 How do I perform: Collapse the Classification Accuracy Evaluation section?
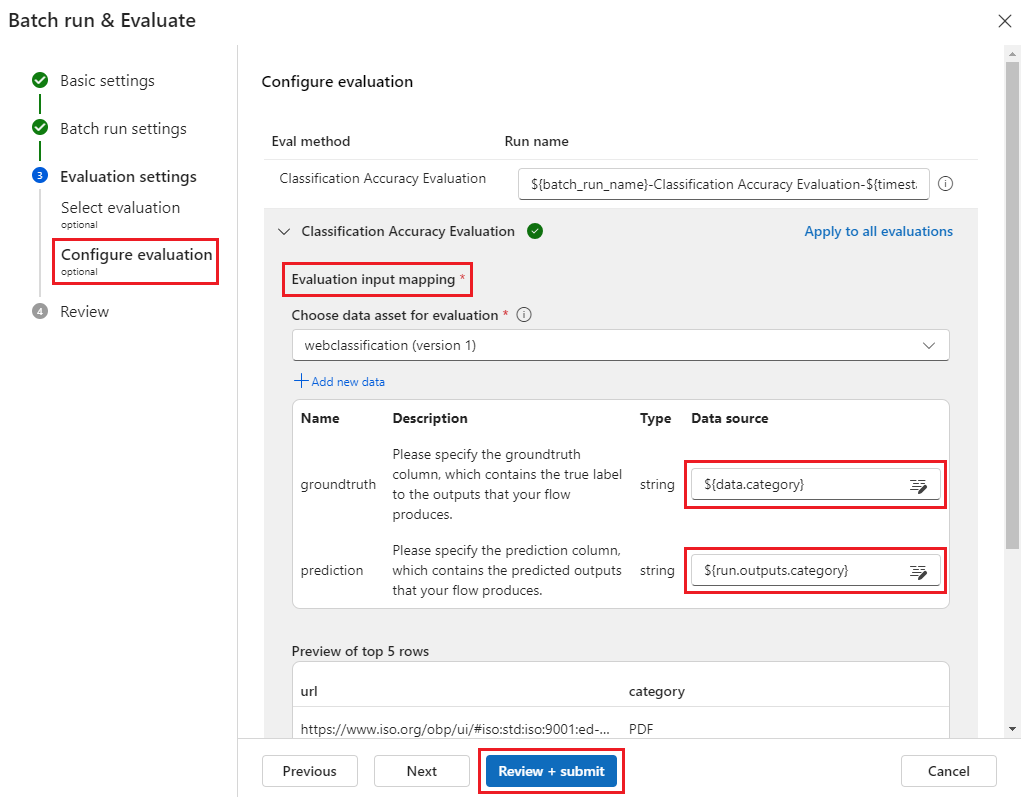pyautogui.click(x=283, y=231)
